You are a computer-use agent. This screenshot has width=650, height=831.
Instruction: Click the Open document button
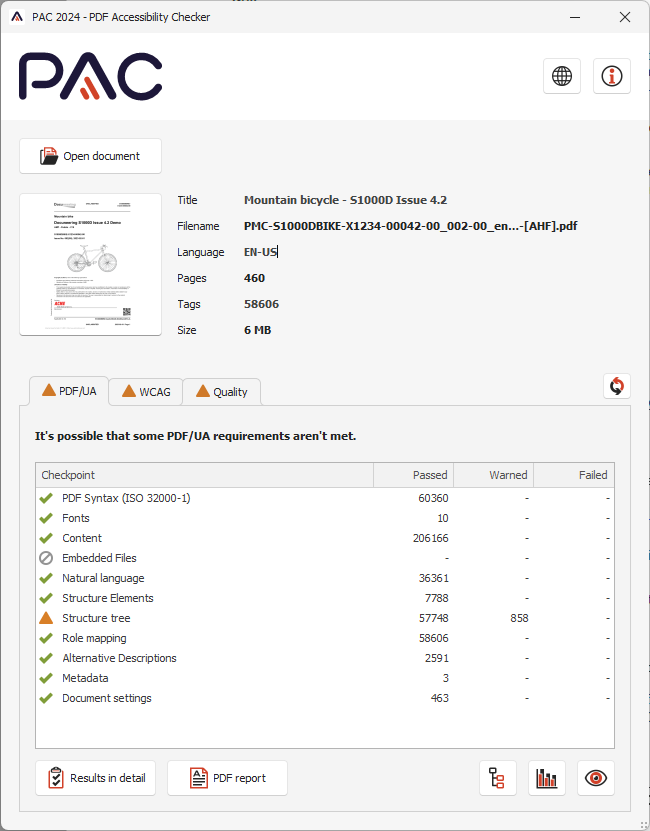pos(90,156)
